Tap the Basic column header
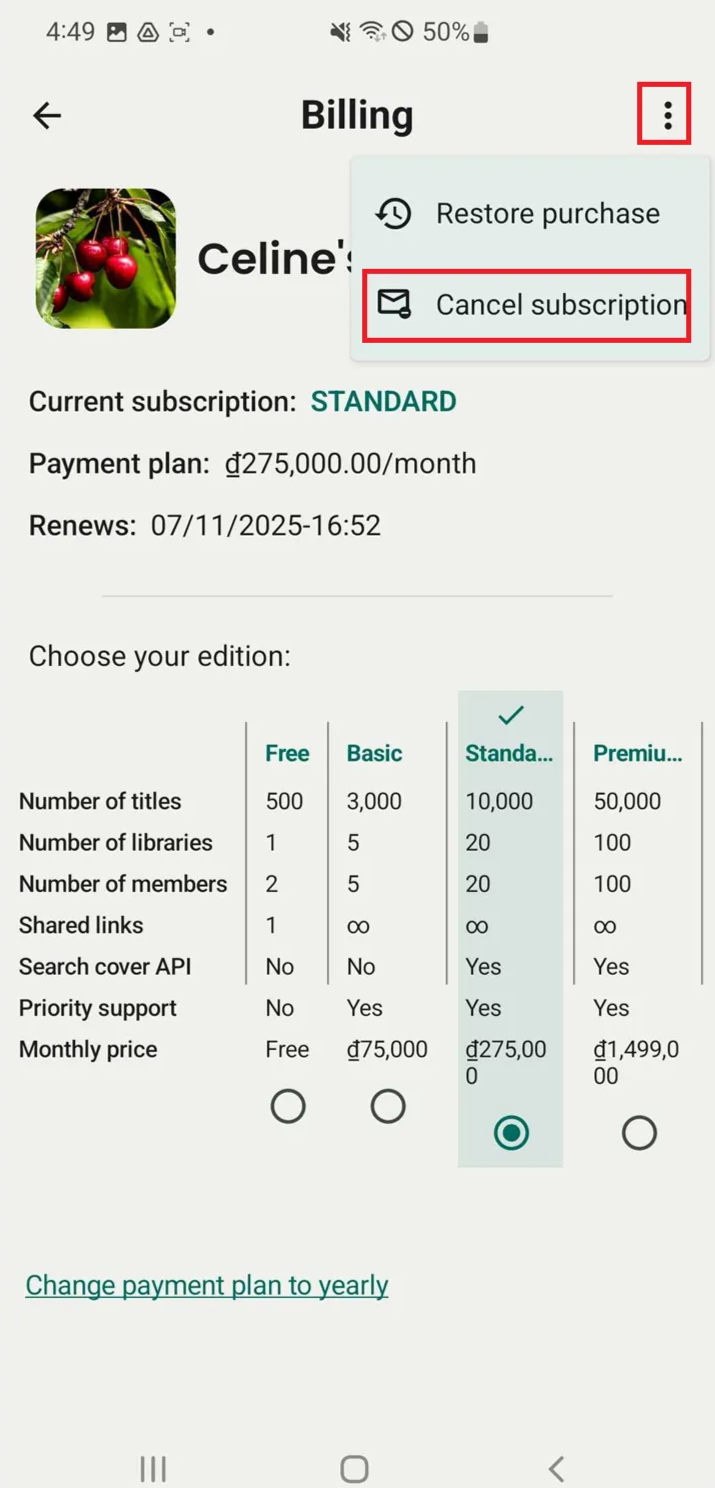Image resolution: width=715 pixels, height=1488 pixels. (374, 753)
